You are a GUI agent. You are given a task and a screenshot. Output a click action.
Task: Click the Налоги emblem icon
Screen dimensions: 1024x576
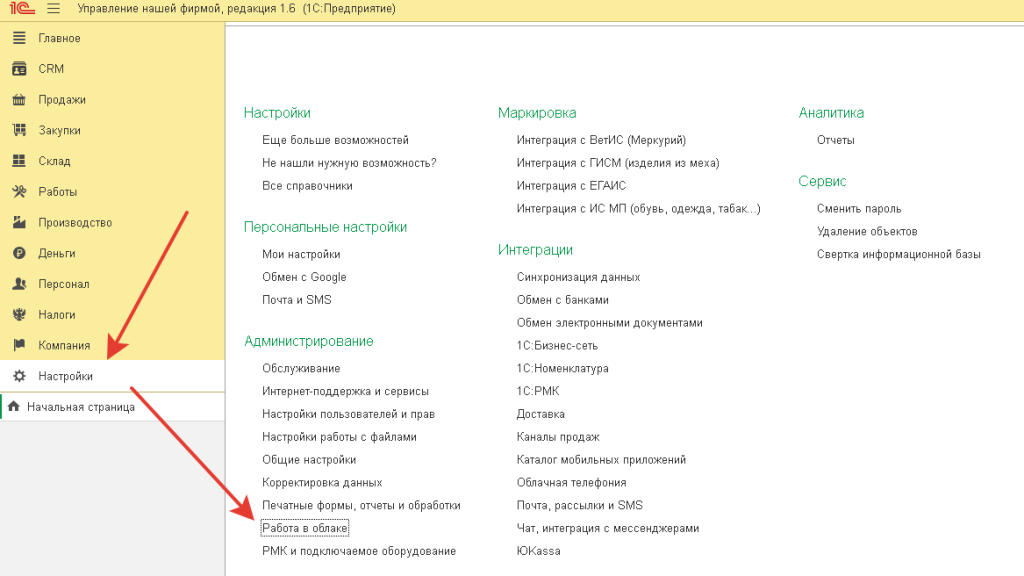pyautogui.click(x=19, y=314)
